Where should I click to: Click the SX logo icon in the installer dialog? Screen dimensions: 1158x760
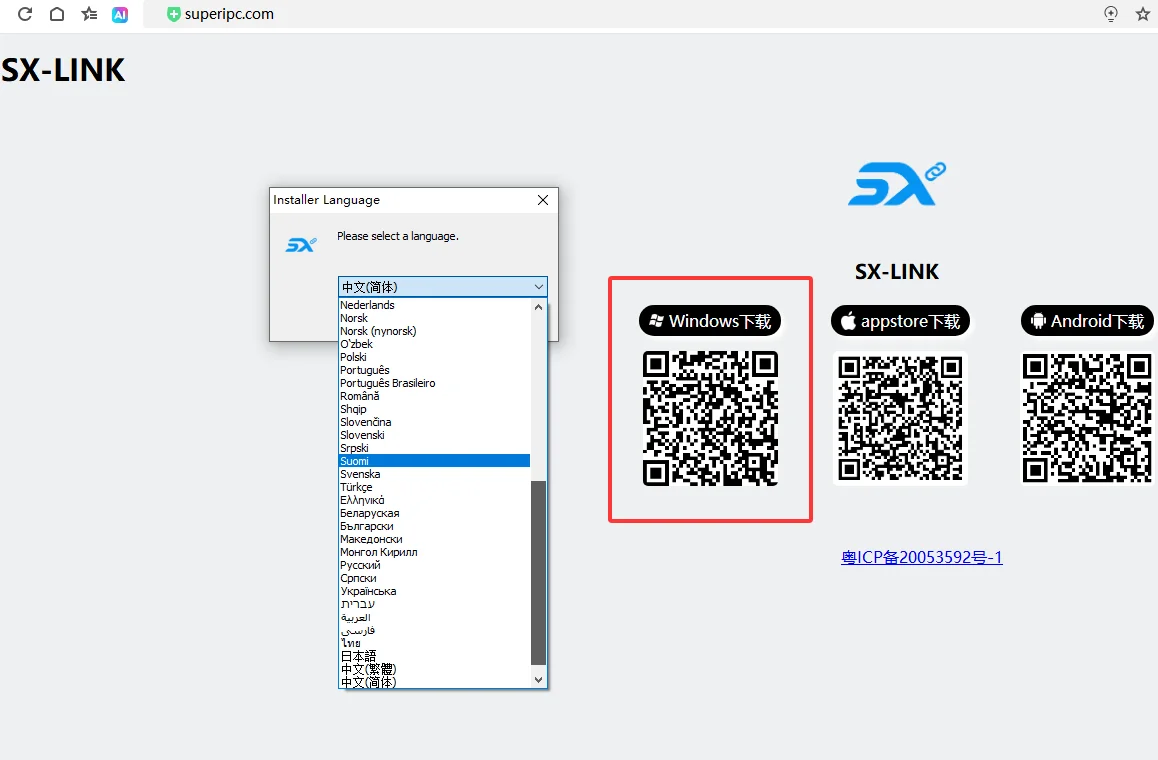tap(301, 244)
